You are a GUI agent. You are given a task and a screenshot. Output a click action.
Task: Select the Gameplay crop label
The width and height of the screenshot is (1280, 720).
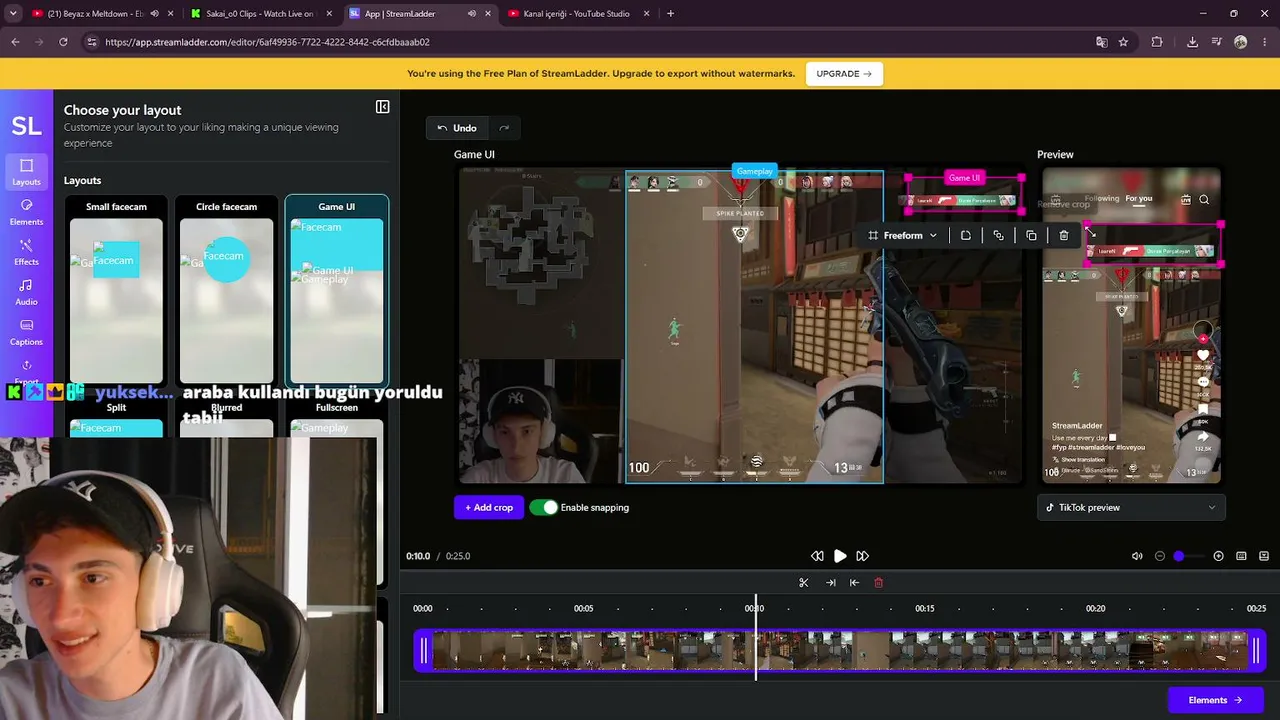755,172
